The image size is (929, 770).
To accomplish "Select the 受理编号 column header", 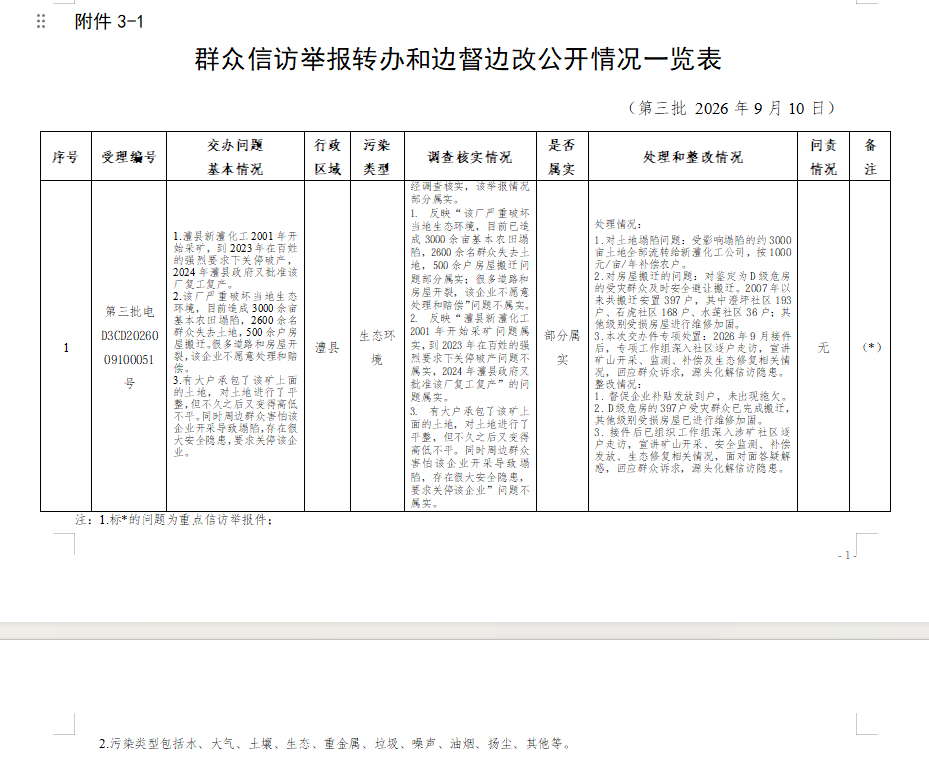I will tap(129, 156).
